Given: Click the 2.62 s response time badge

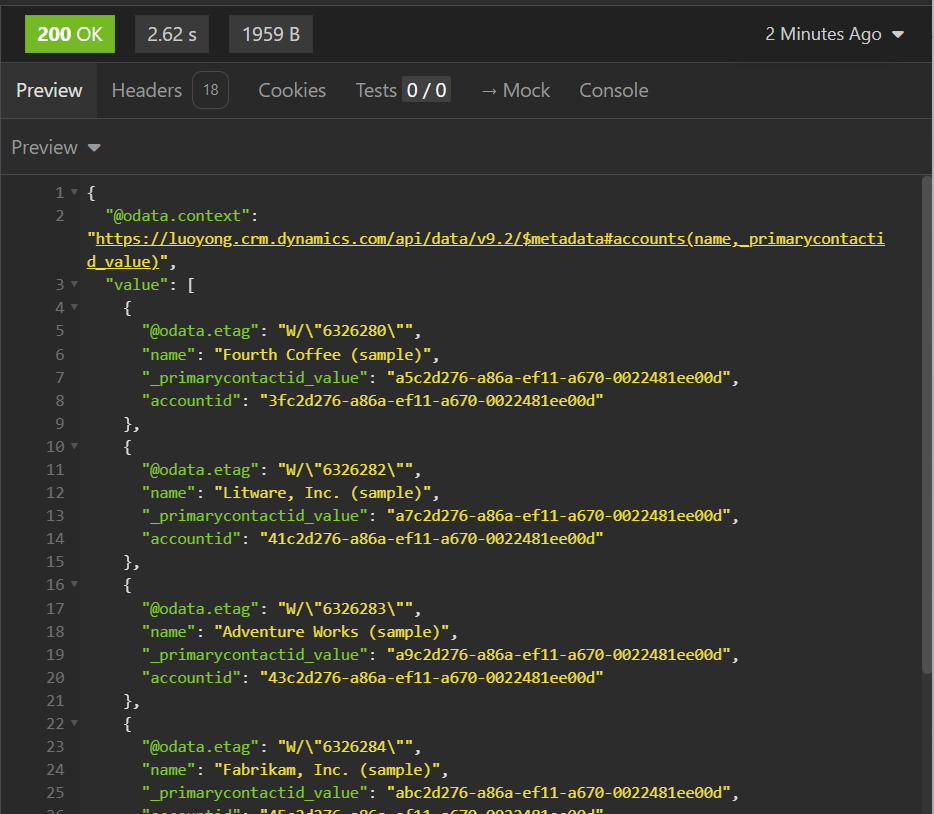Looking at the screenshot, I should pos(172,34).
